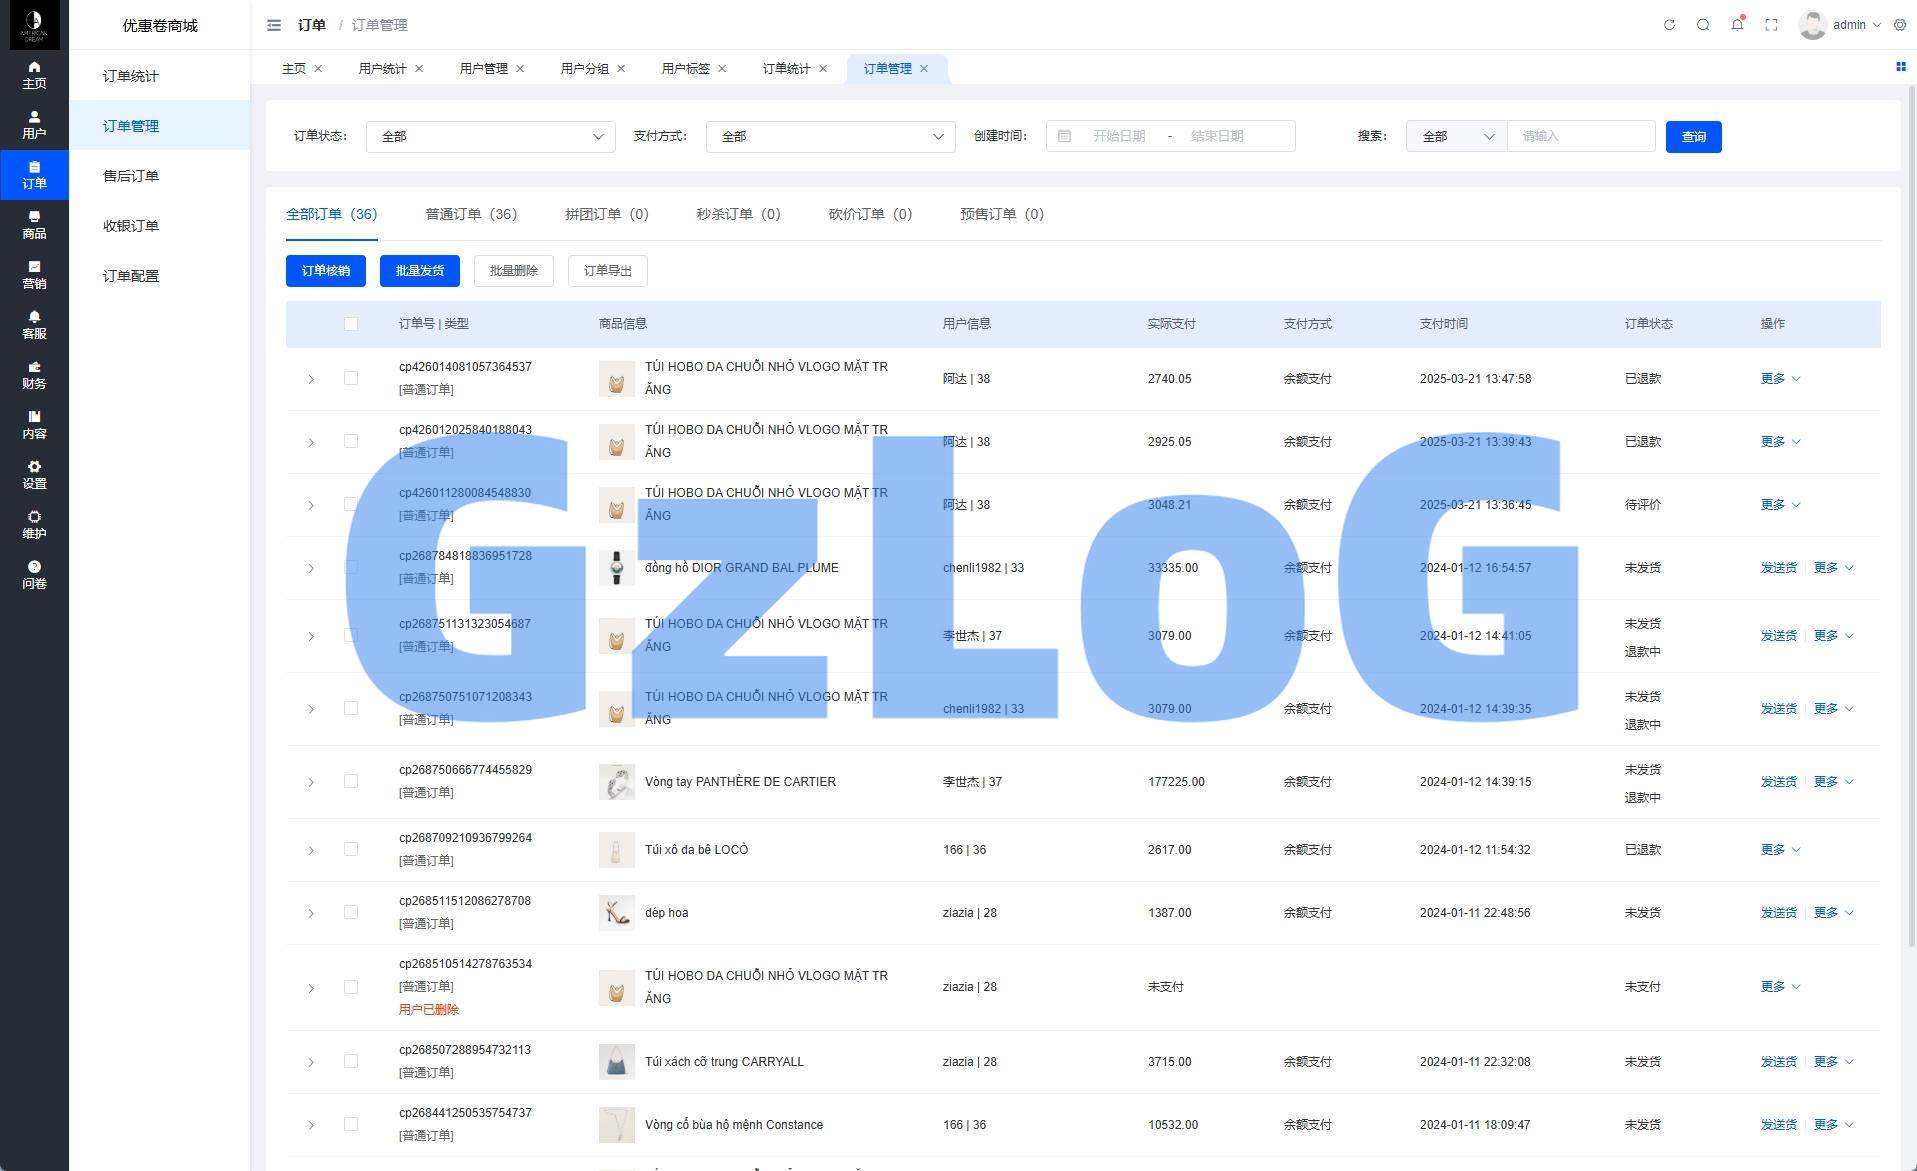Collapse sidebar using the hamburger menu icon
This screenshot has height=1171, width=1917.
274,25
